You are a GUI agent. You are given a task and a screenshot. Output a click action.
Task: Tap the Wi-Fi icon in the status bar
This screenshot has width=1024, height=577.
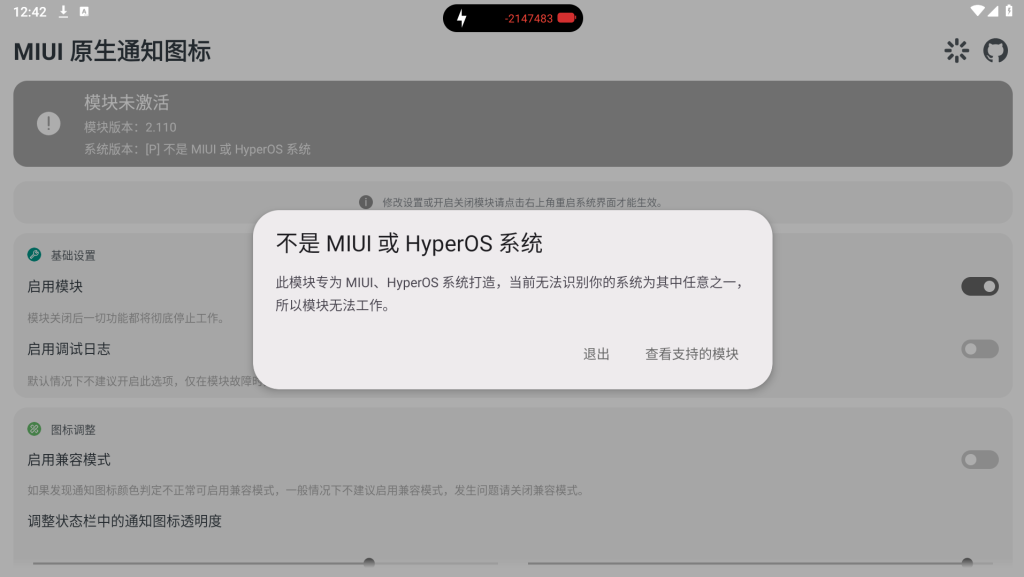click(x=976, y=11)
